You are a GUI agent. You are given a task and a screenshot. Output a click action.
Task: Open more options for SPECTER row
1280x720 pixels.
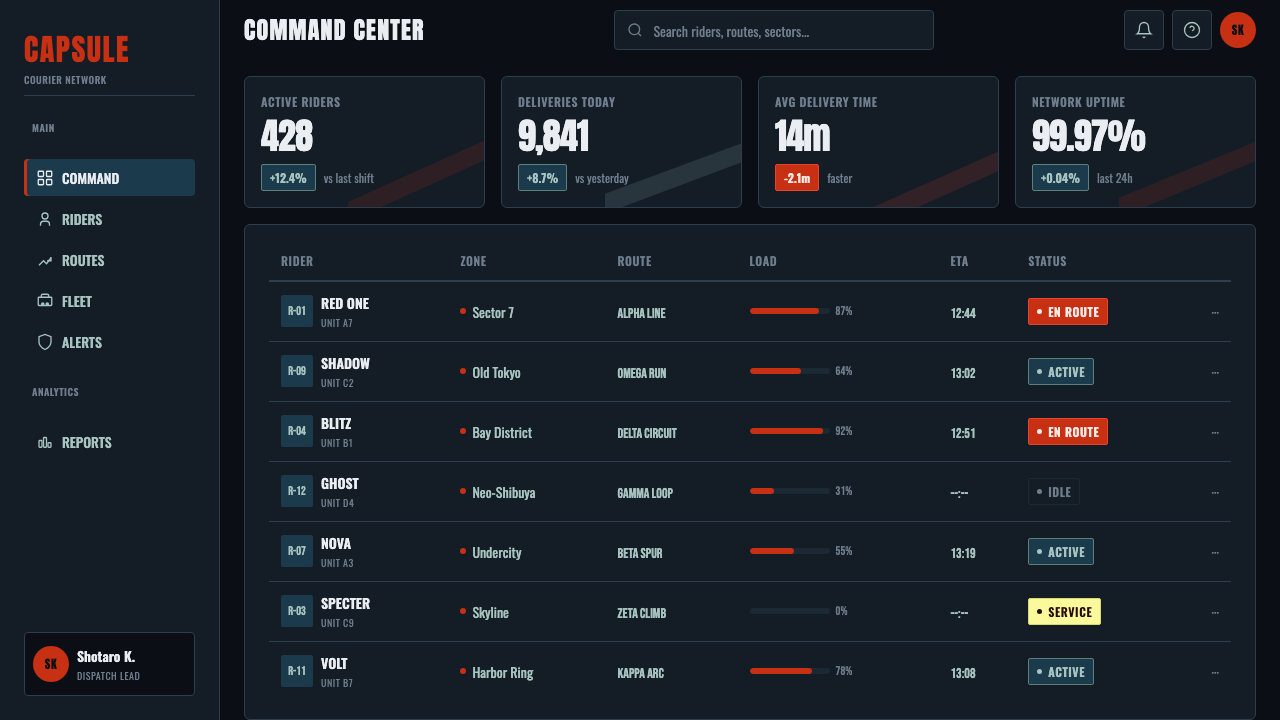[1215, 612]
